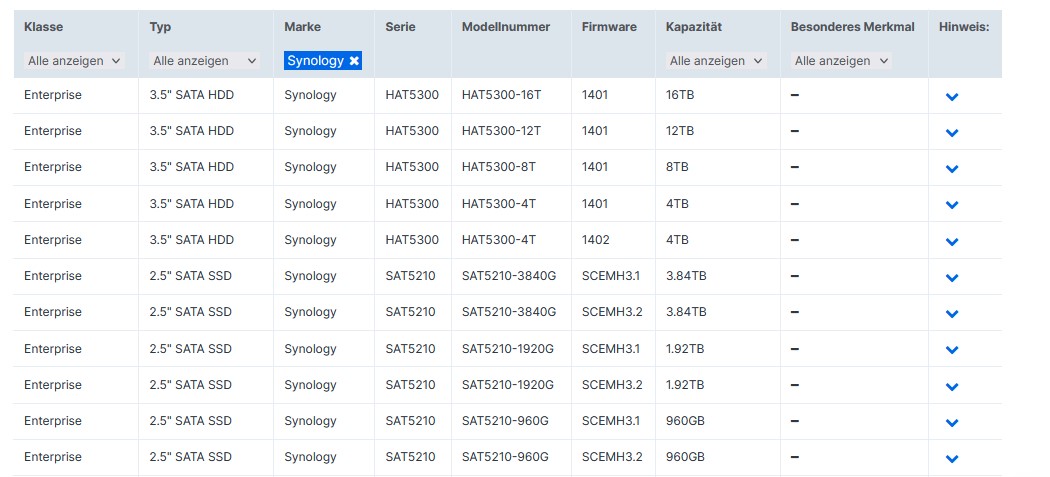Expand note for SAT5210-1920G firmware SCEMH3.2
This screenshot has width=1050, height=477.
[952, 387]
